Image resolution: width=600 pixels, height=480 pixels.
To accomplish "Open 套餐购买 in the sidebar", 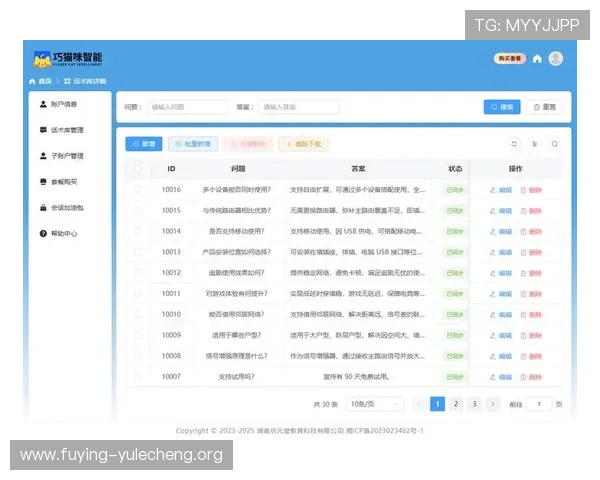I will pyautogui.click(x=59, y=182).
